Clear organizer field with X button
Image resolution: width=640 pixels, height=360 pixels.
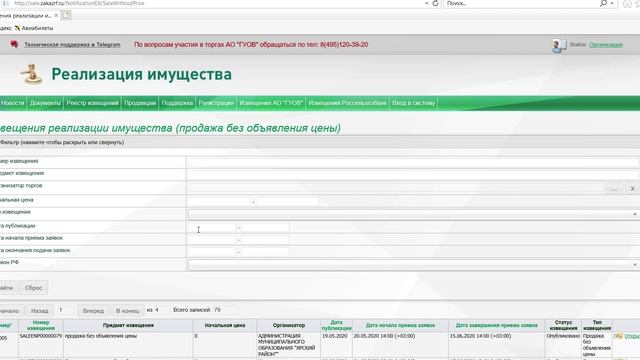click(632, 188)
